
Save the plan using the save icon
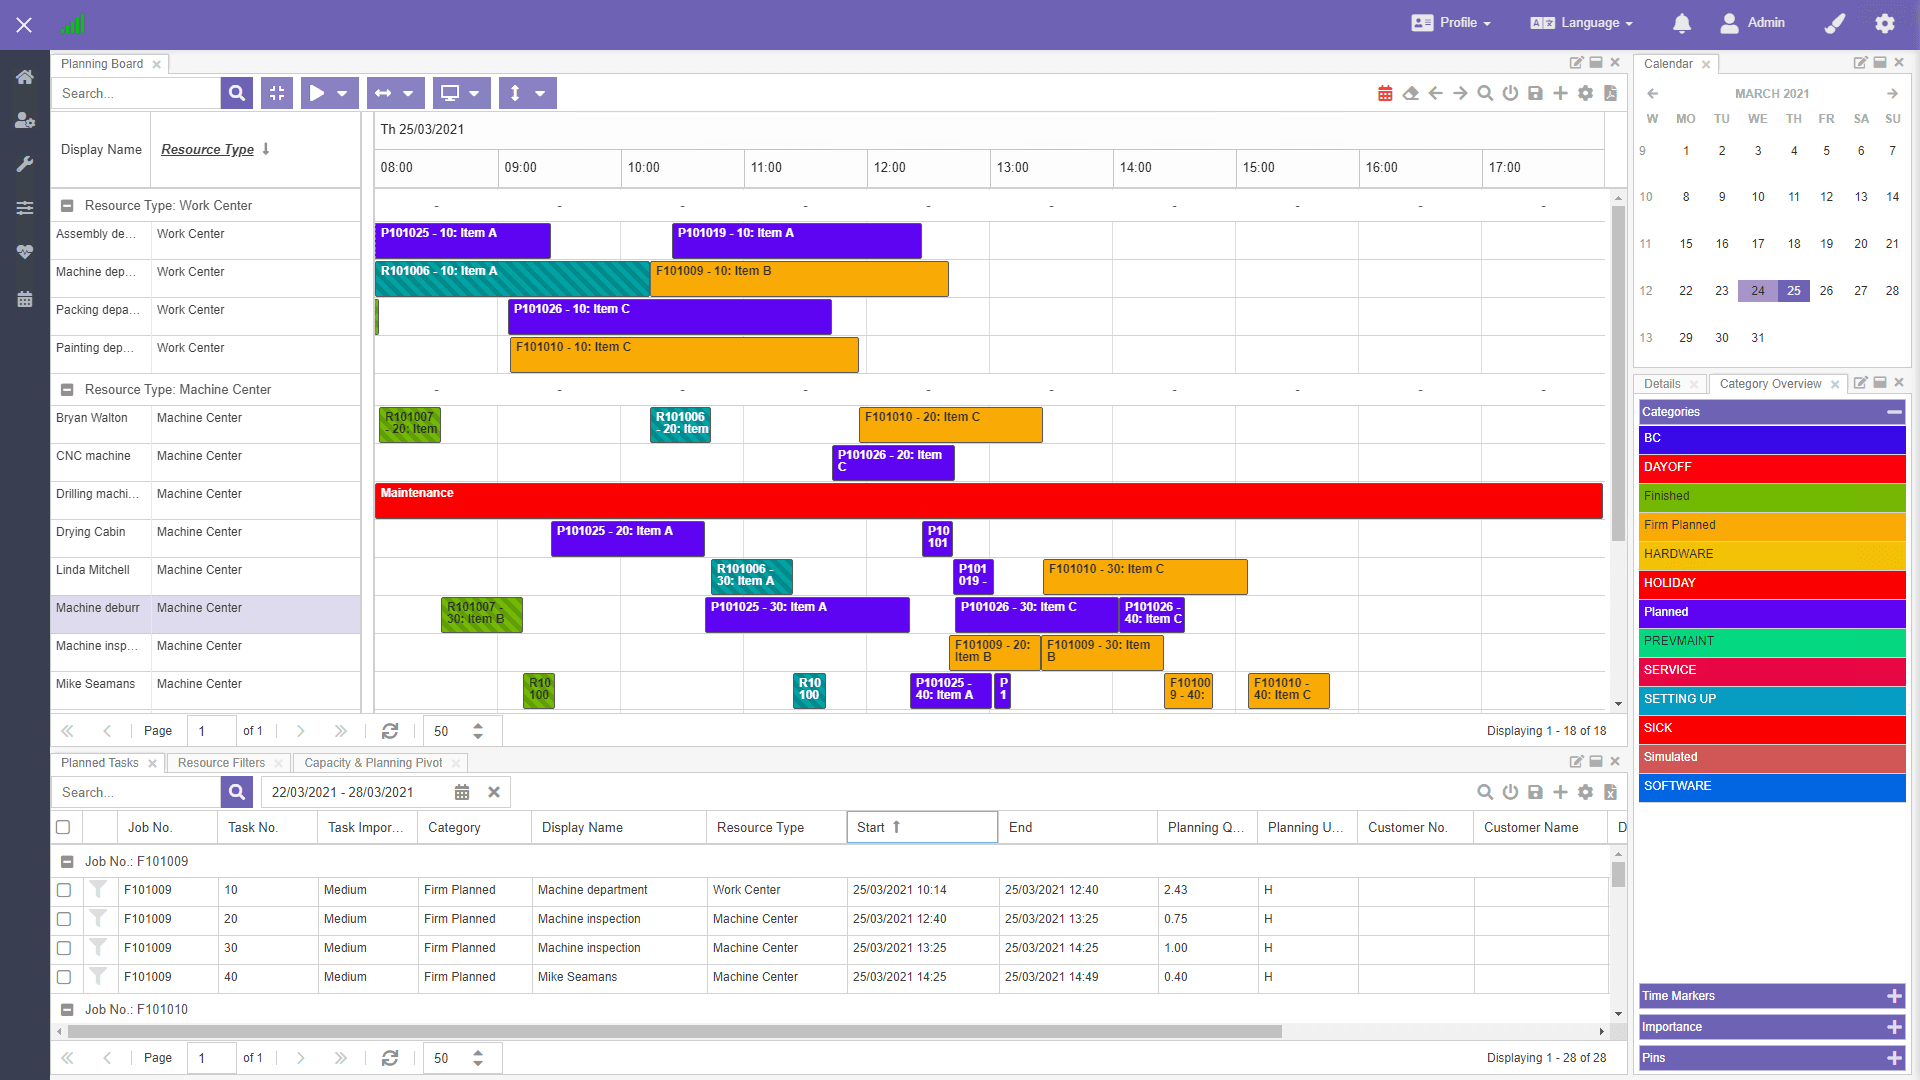(x=1535, y=93)
